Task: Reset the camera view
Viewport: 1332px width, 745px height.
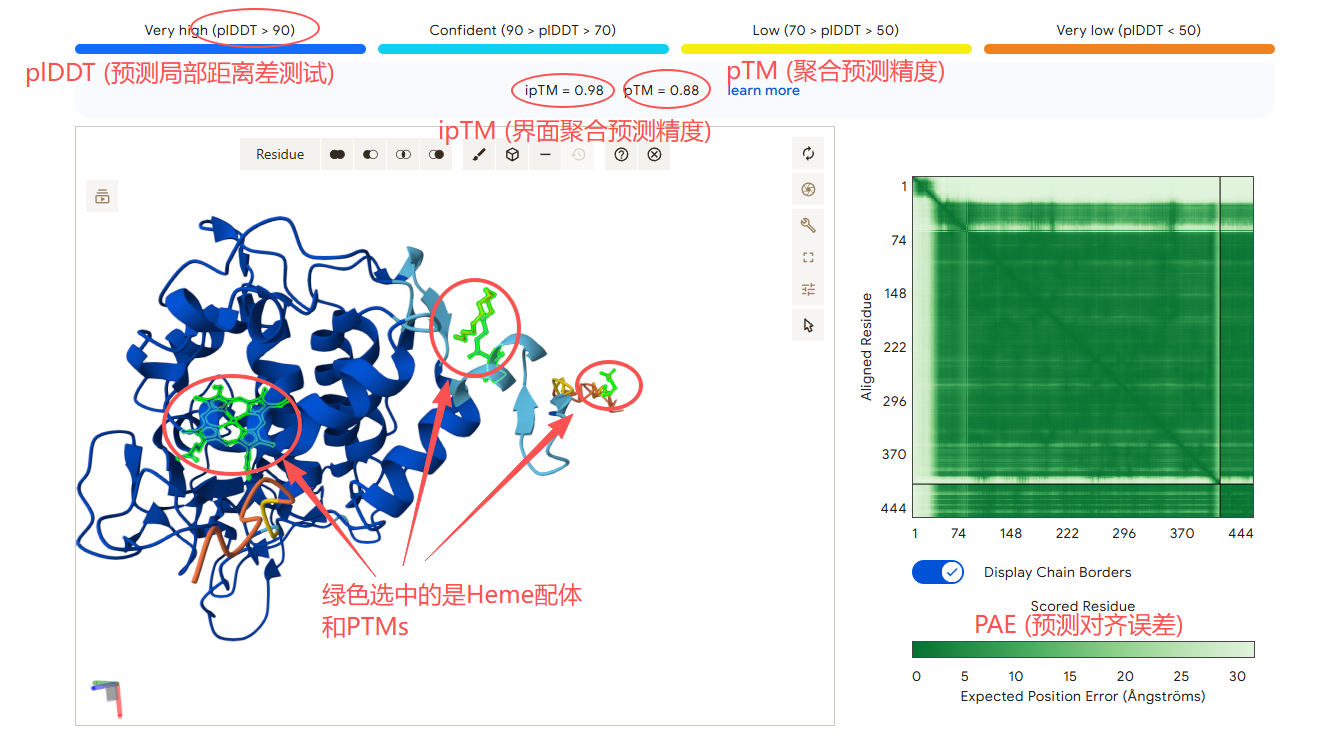Action: tap(808, 154)
